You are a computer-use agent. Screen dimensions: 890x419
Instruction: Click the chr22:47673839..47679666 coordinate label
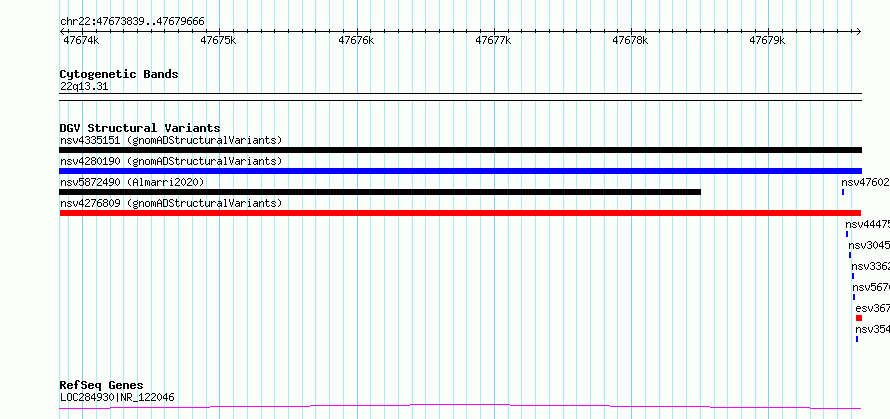132,22
